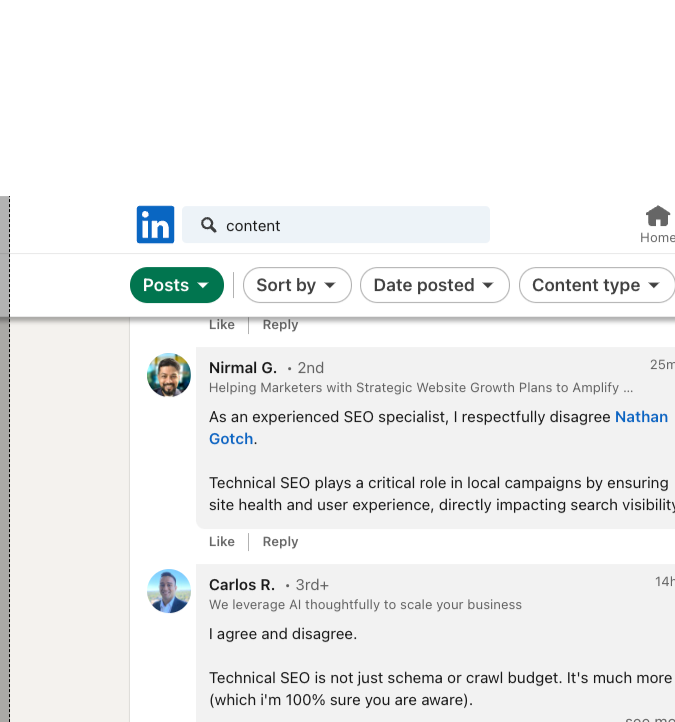Like Nirmal G.'s comment

(221, 542)
